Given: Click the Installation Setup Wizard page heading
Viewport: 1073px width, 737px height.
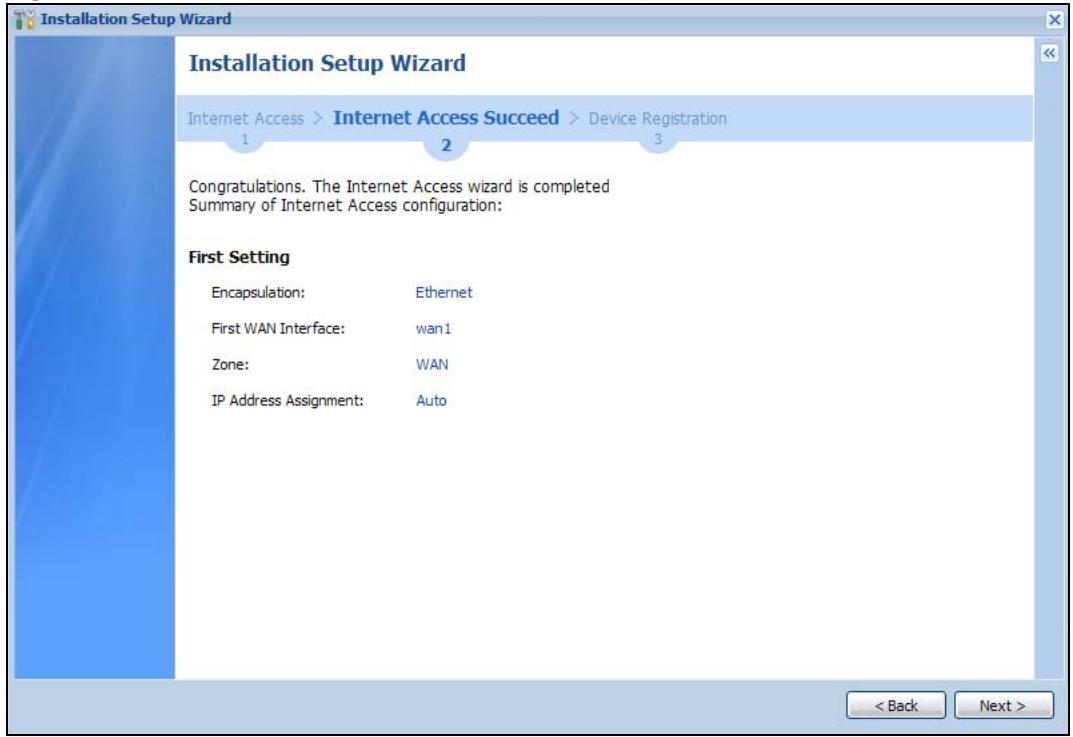Looking at the screenshot, I should pyautogui.click(x=327, y=63).
